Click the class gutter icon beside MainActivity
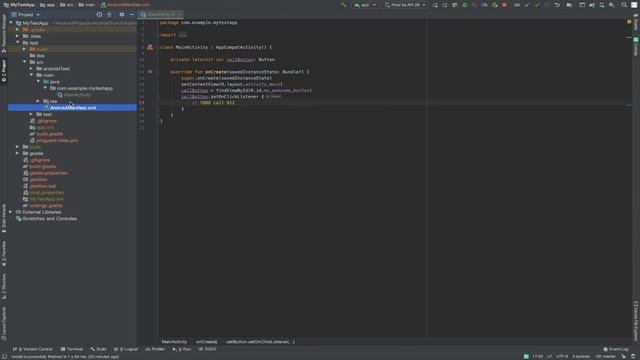Viewport: 640px width, 360px height. (x=150, y=47)
